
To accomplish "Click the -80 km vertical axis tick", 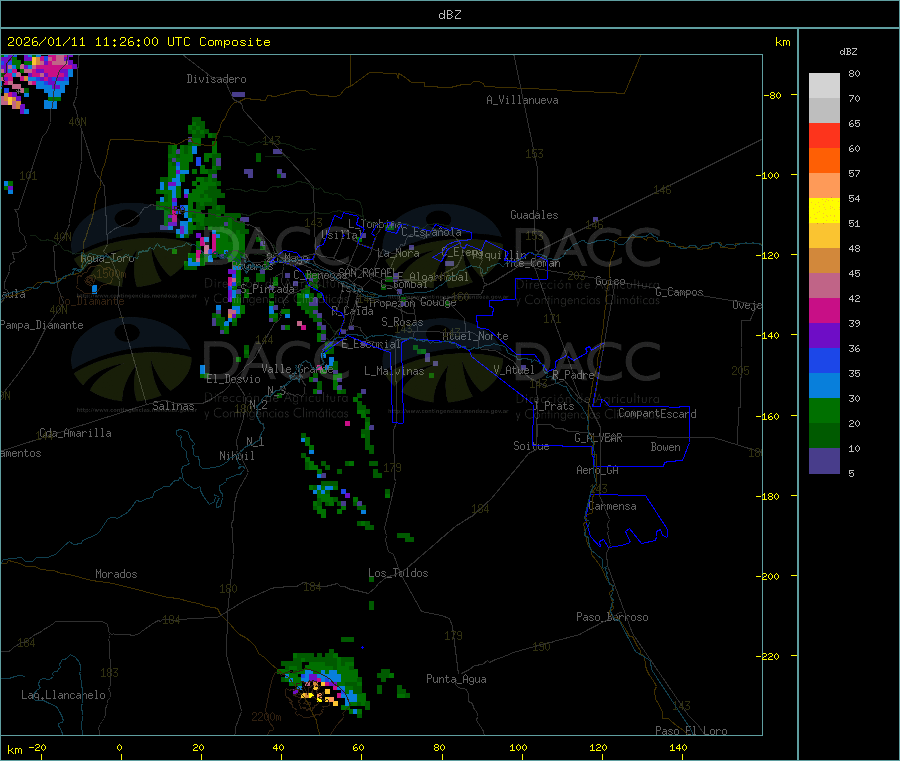I will point(772,95).
